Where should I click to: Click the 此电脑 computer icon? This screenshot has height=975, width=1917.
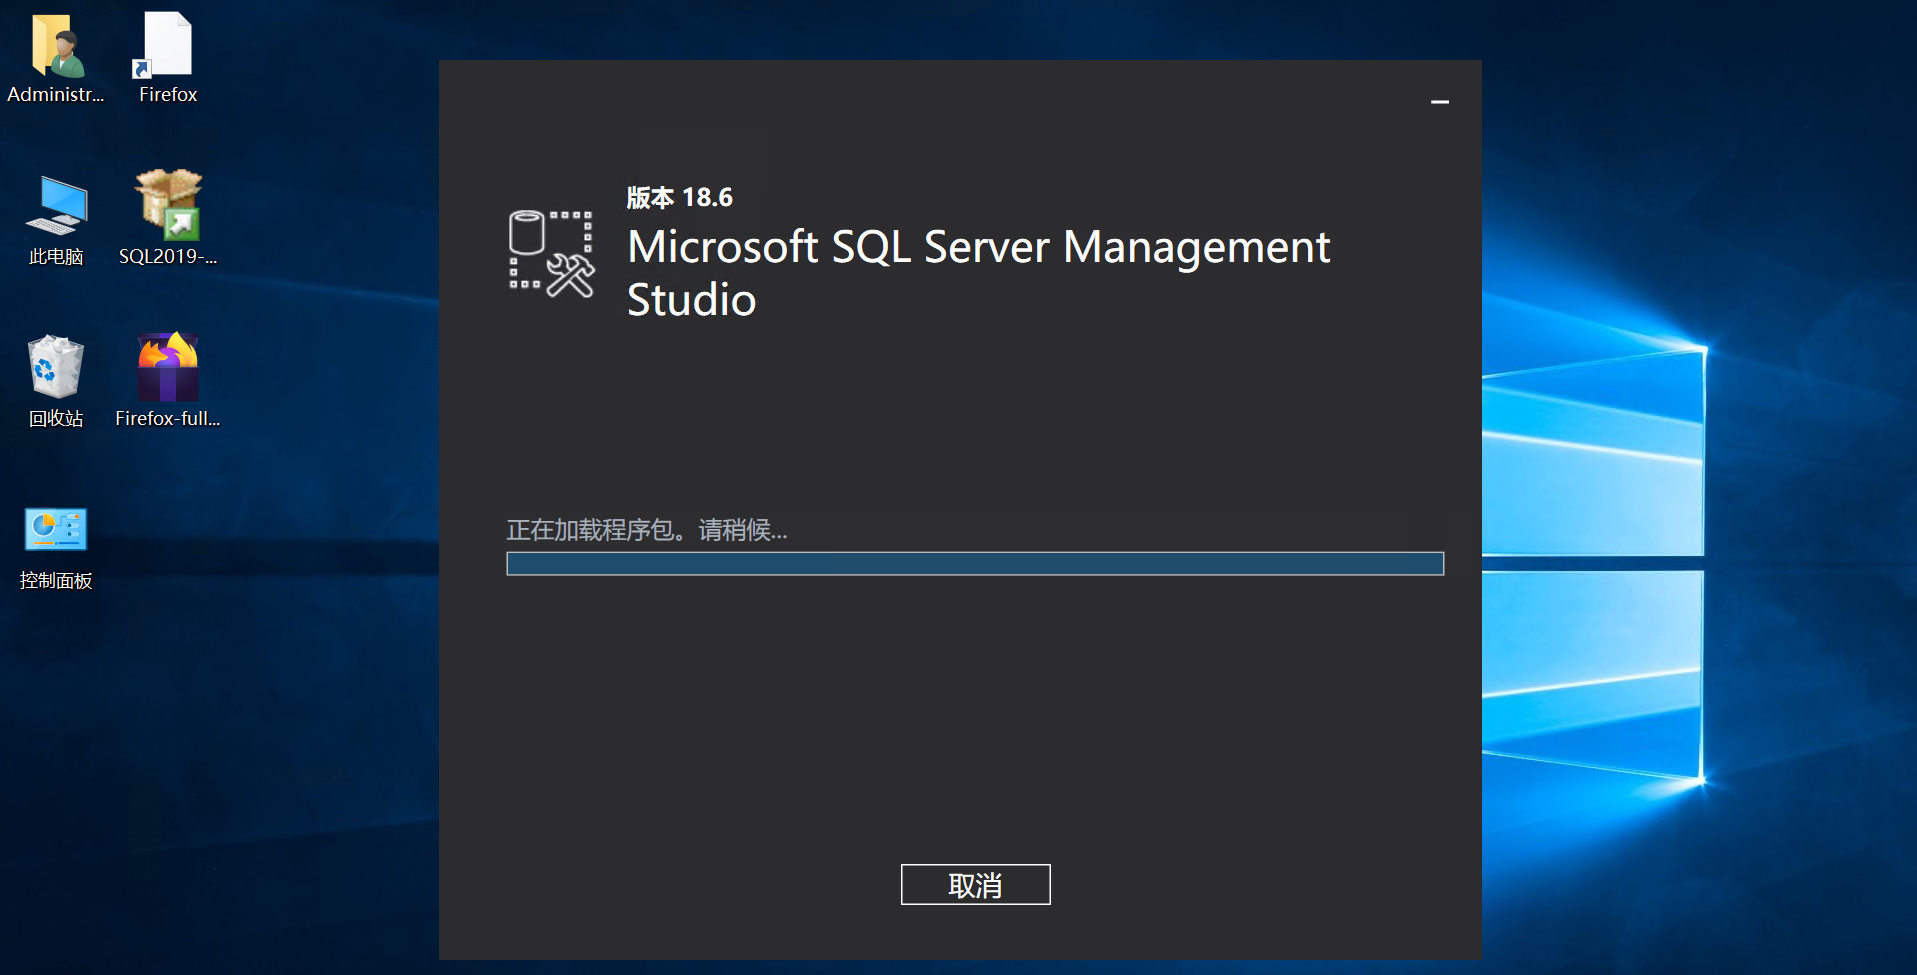click(x=56, y=205)
